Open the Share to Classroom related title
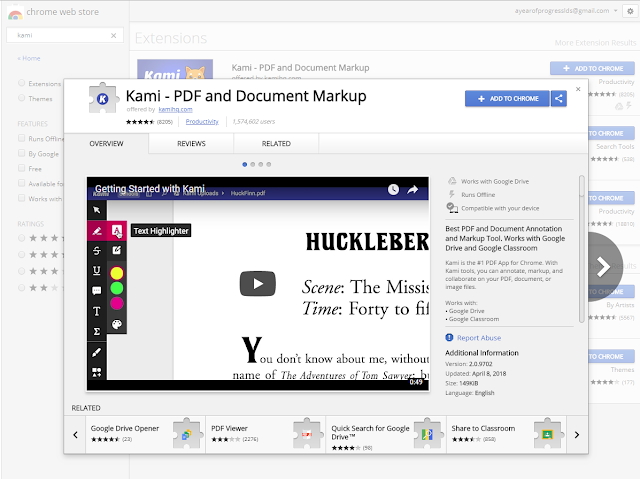Viewport: 640px width, 479px height. click(483, 428)
